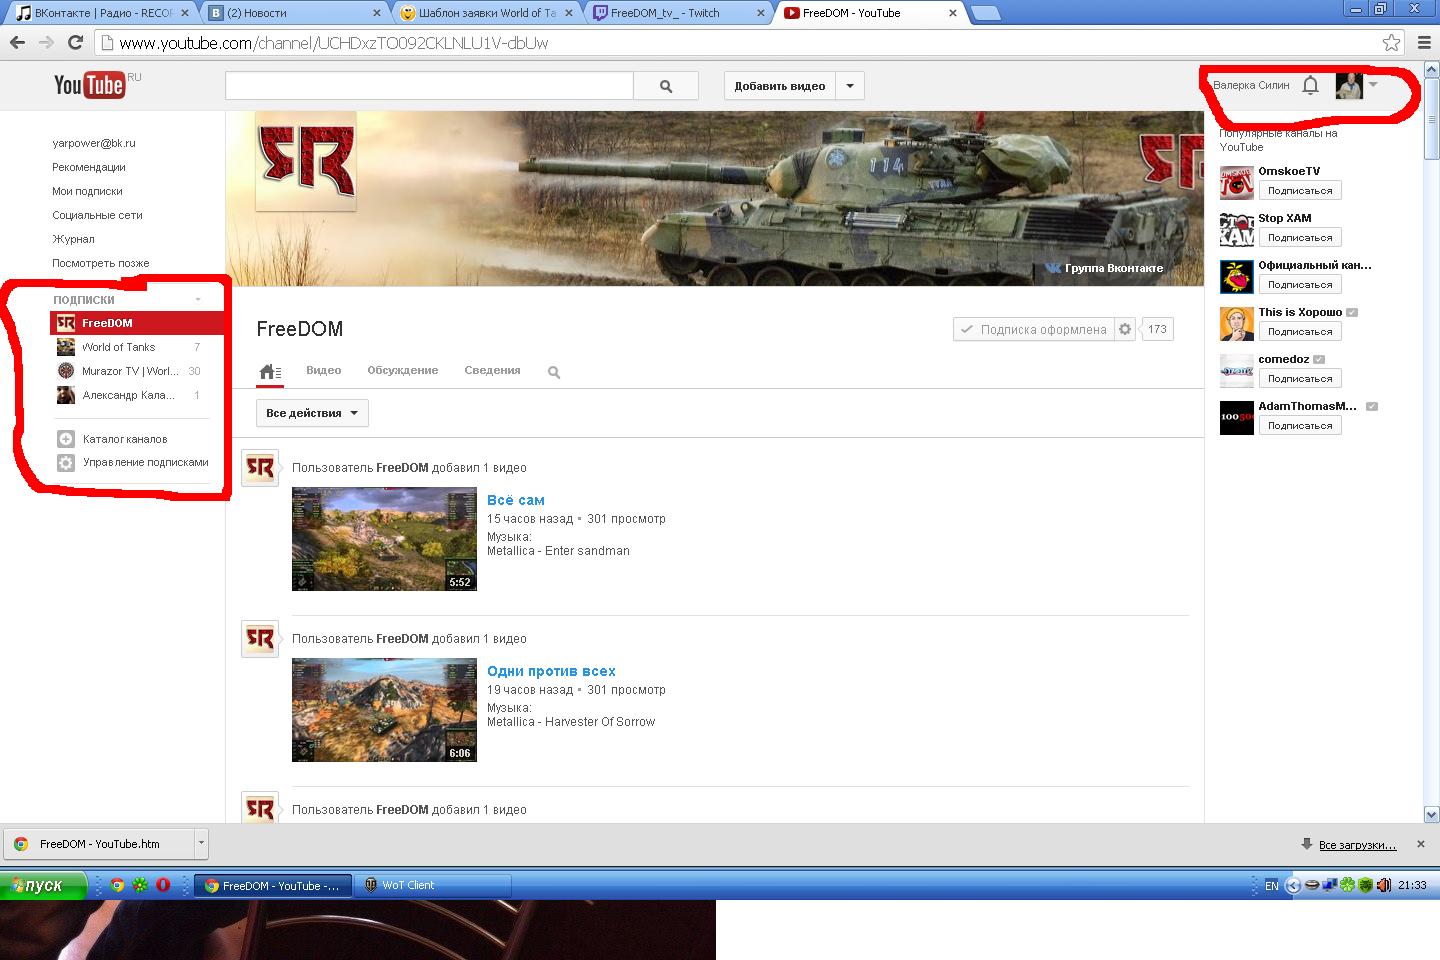1440x960 pixels.
Task: Close the downloads bar
Action: click(x=1420, y=844)
